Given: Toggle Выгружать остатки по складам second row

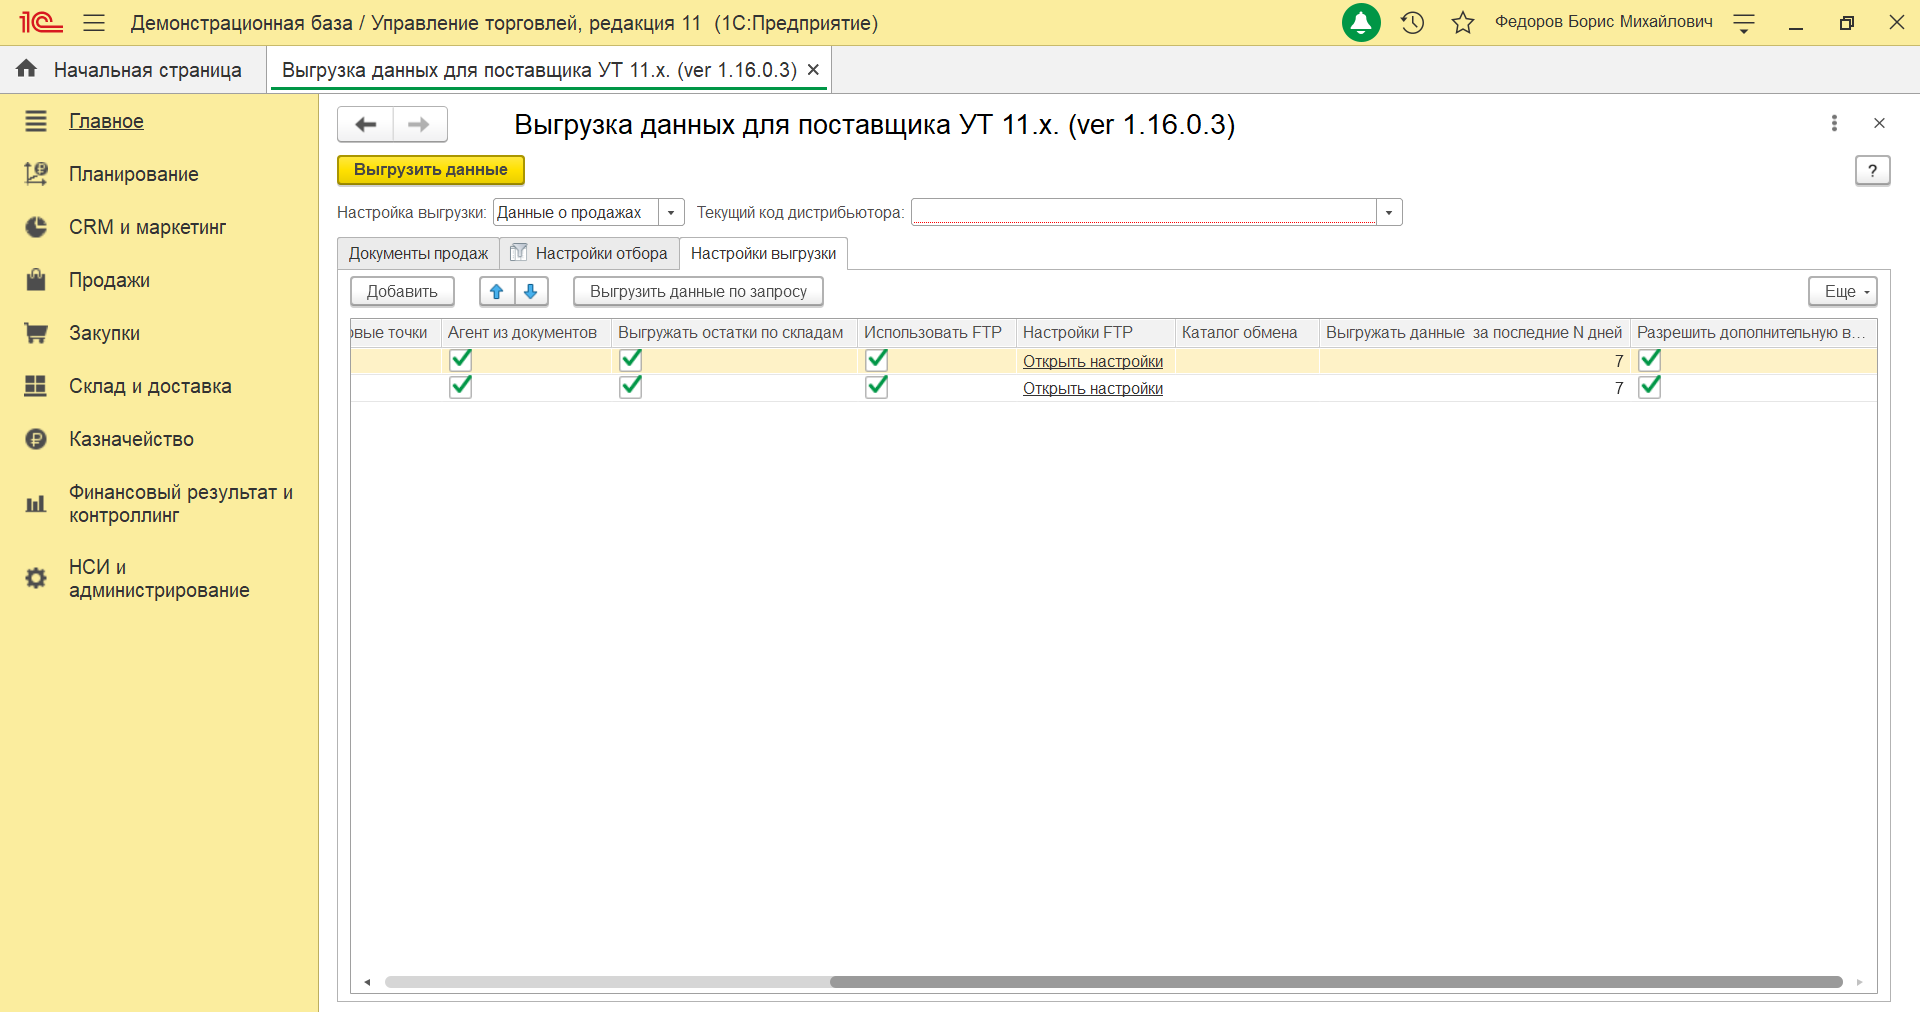Looking at the screenshot, I should [x=631, y=387].
